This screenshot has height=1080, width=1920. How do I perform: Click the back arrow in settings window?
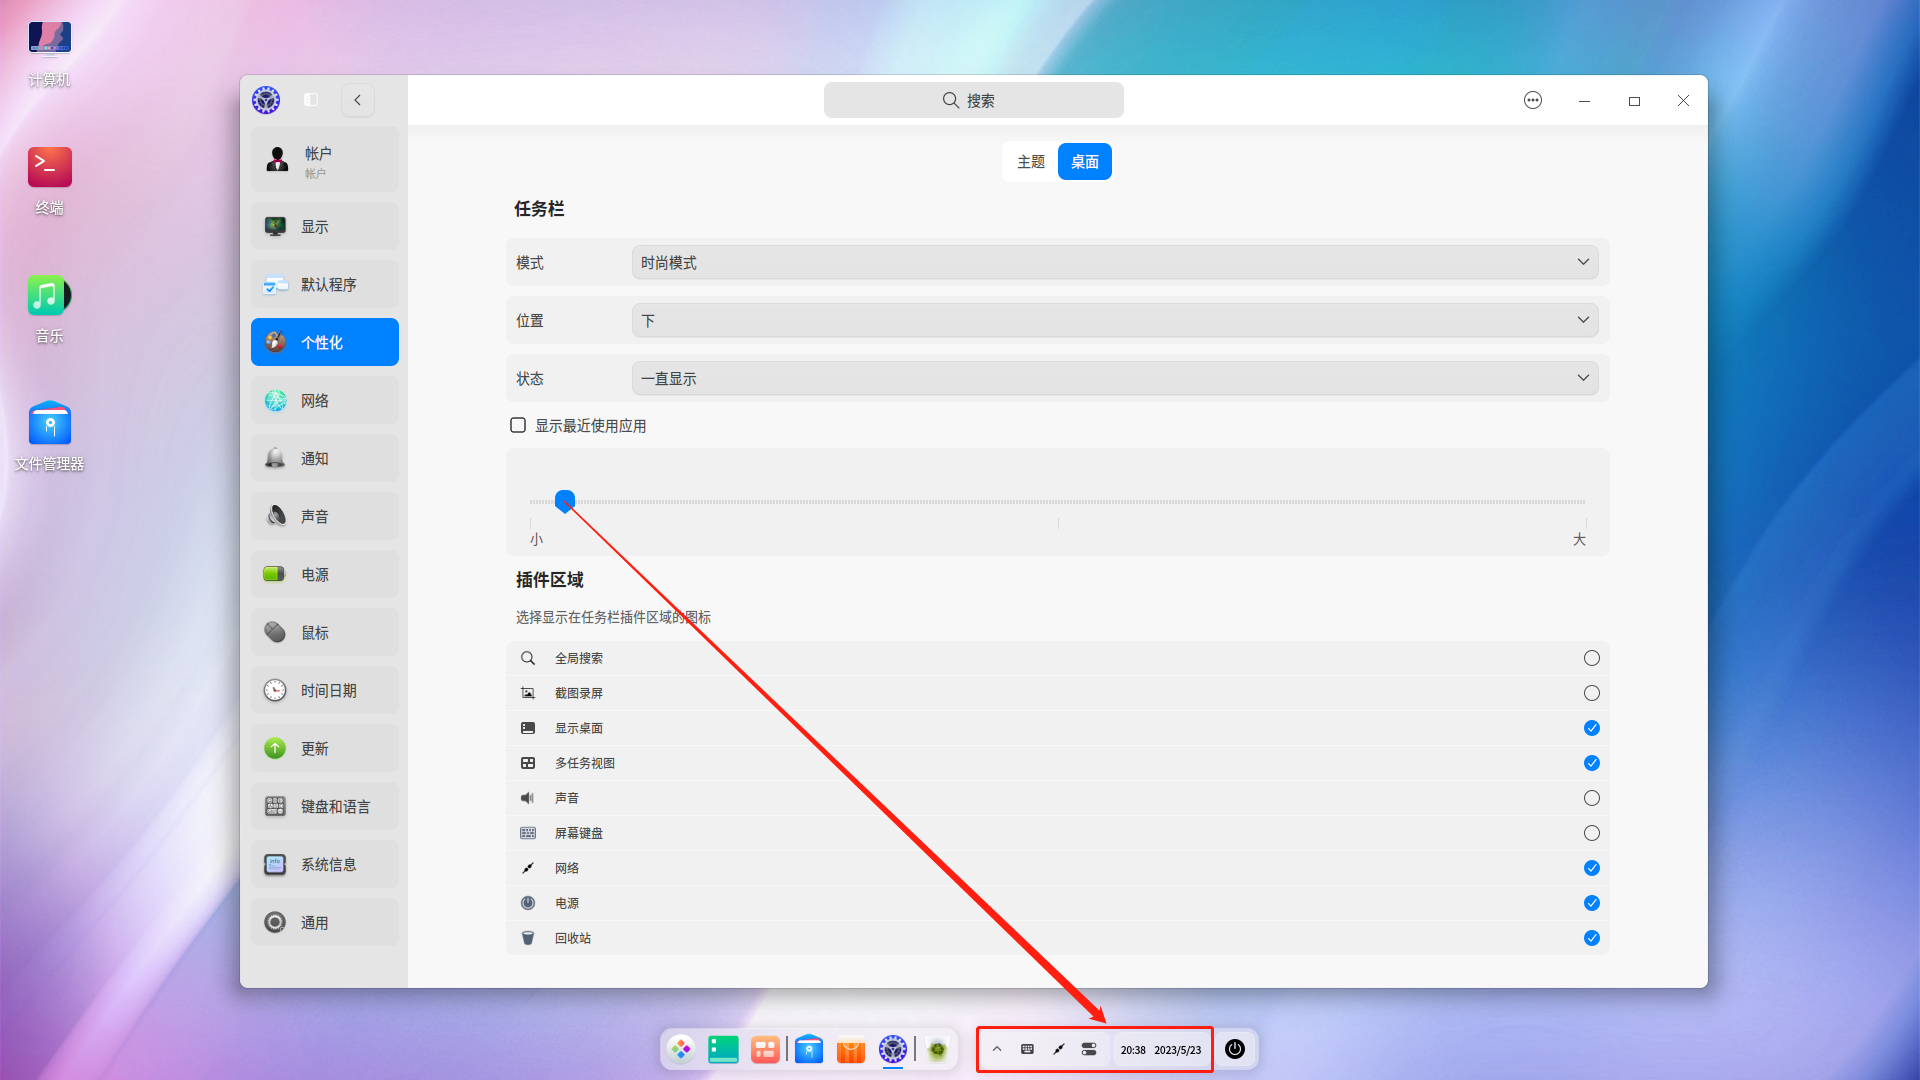[x=357, y=100]
